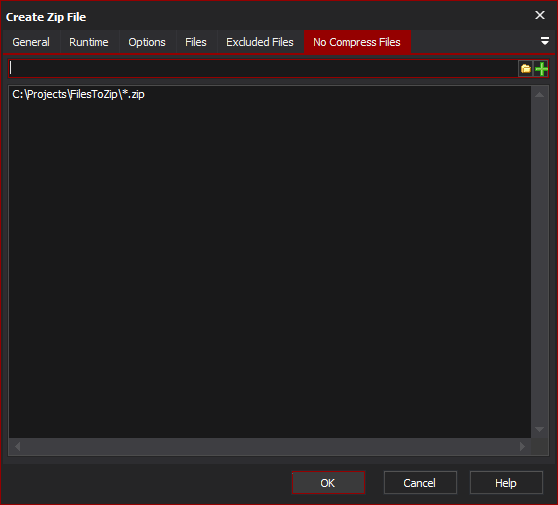
Task: Click the OK button
Action: (x=328, y=483)
